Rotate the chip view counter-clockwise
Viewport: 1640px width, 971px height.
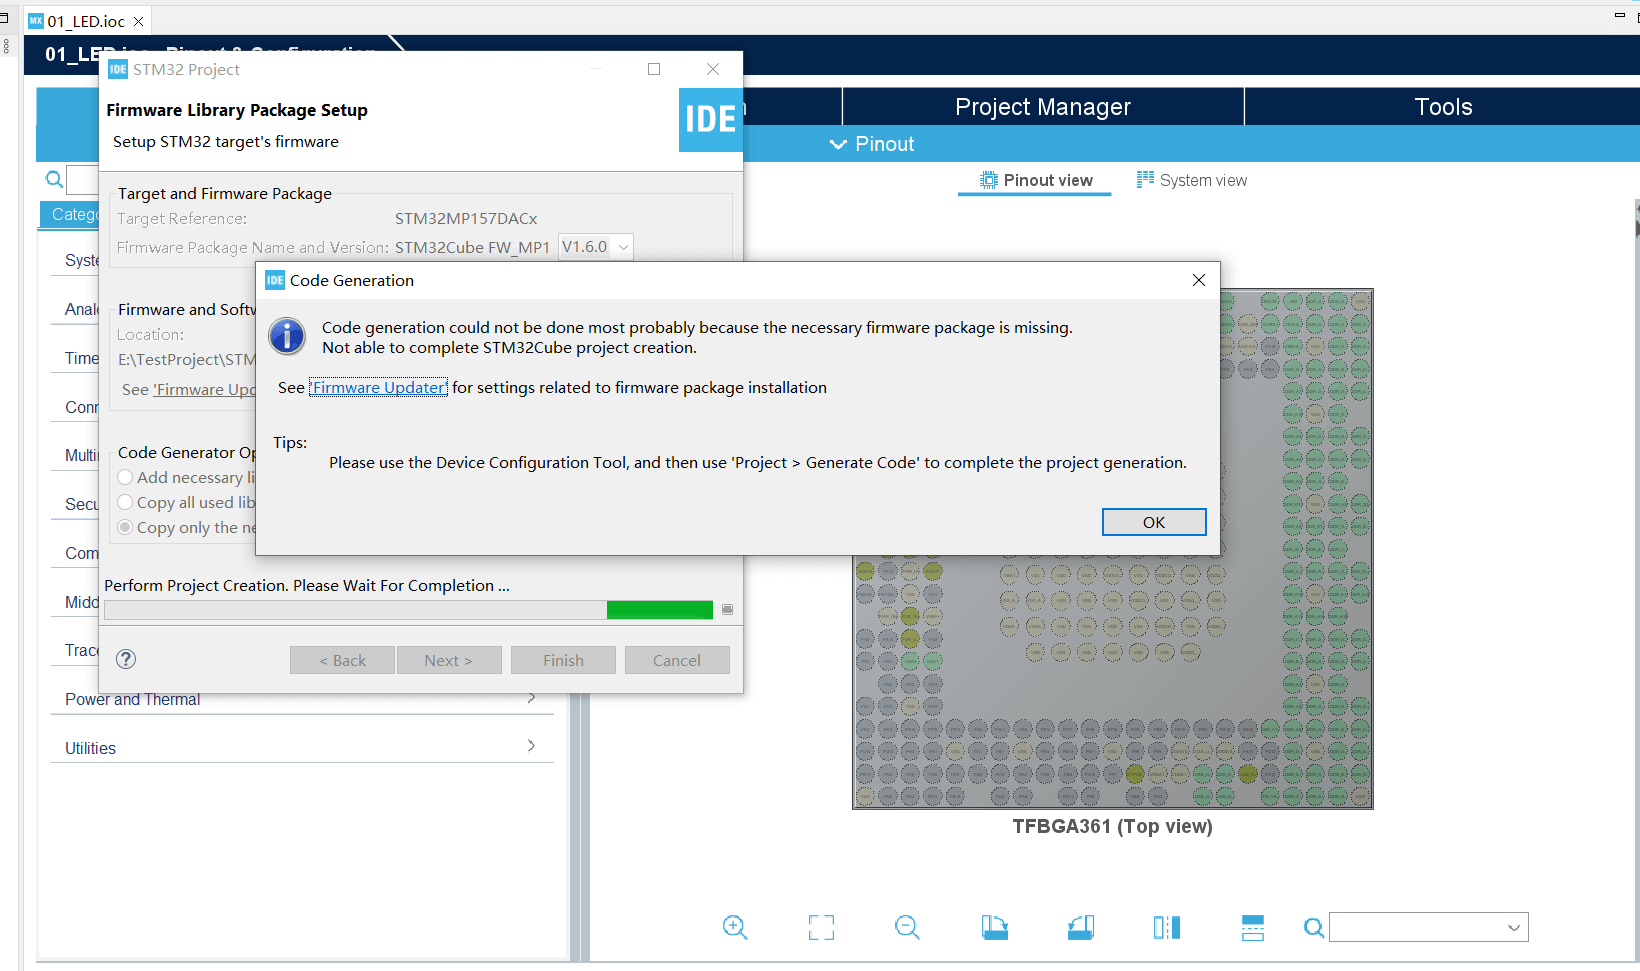(1081, 927)
